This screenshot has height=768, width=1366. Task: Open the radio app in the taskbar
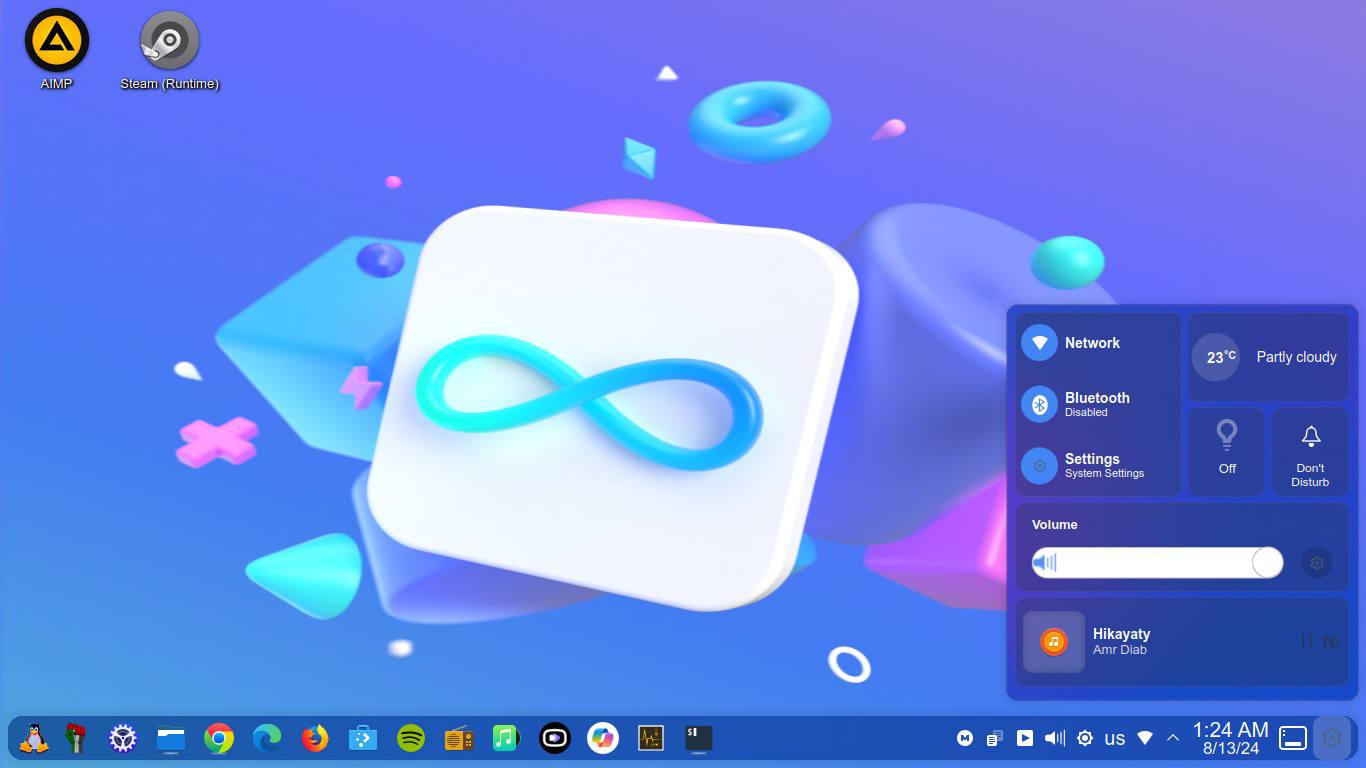459,739
